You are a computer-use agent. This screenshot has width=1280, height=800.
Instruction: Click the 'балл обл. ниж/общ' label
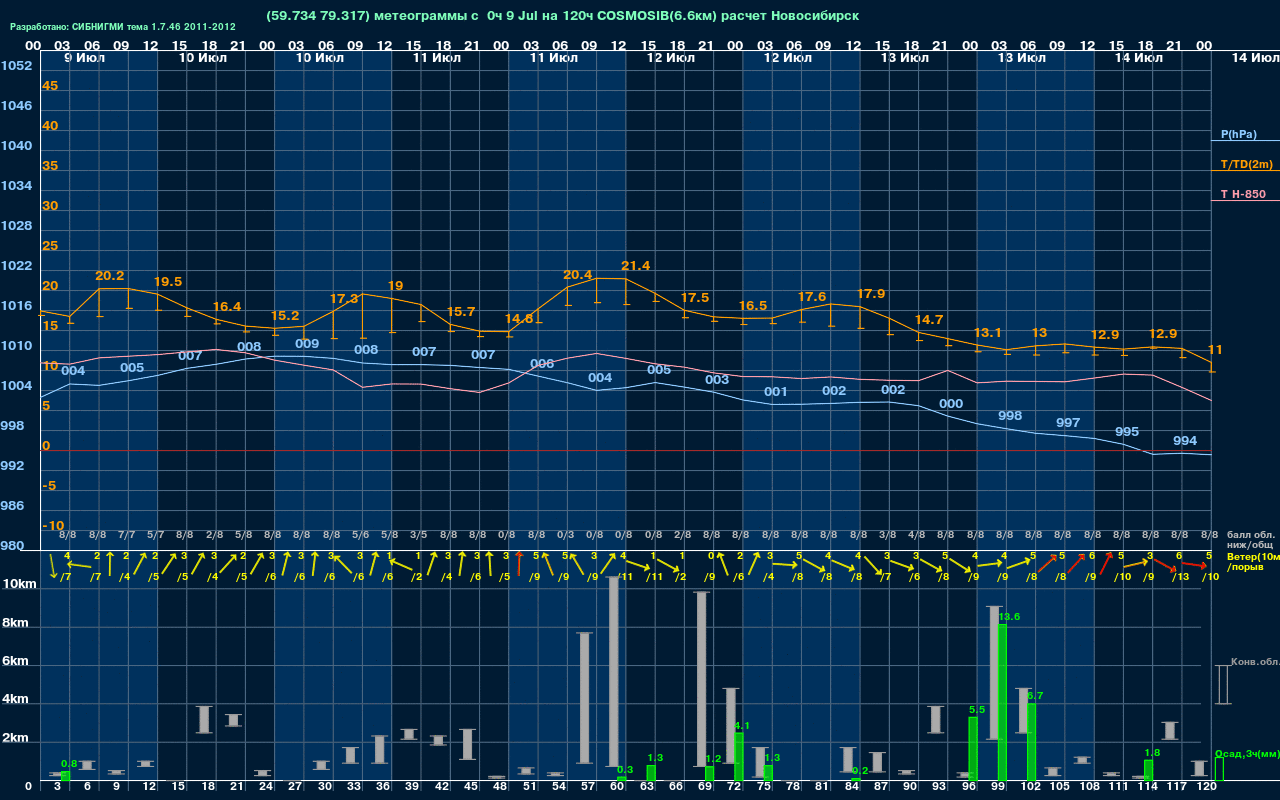[x=1250, y=540]
